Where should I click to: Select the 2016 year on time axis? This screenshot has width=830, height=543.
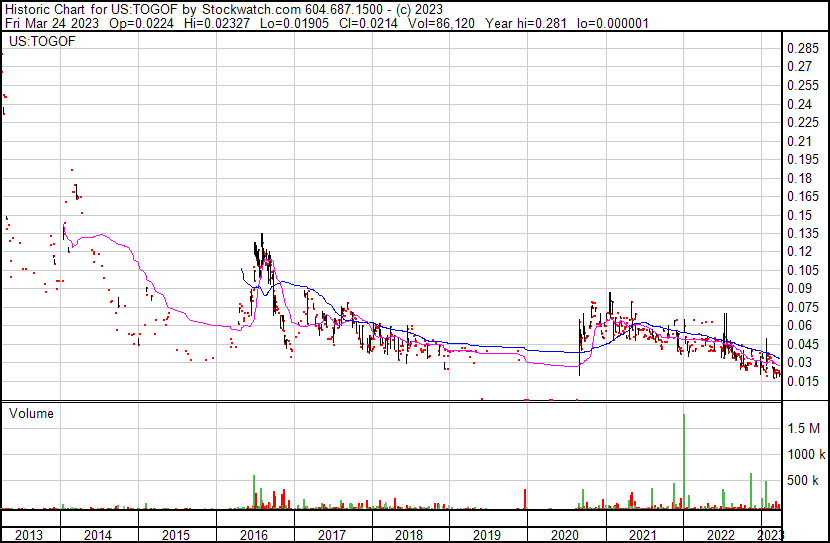(x=255, y=535)
